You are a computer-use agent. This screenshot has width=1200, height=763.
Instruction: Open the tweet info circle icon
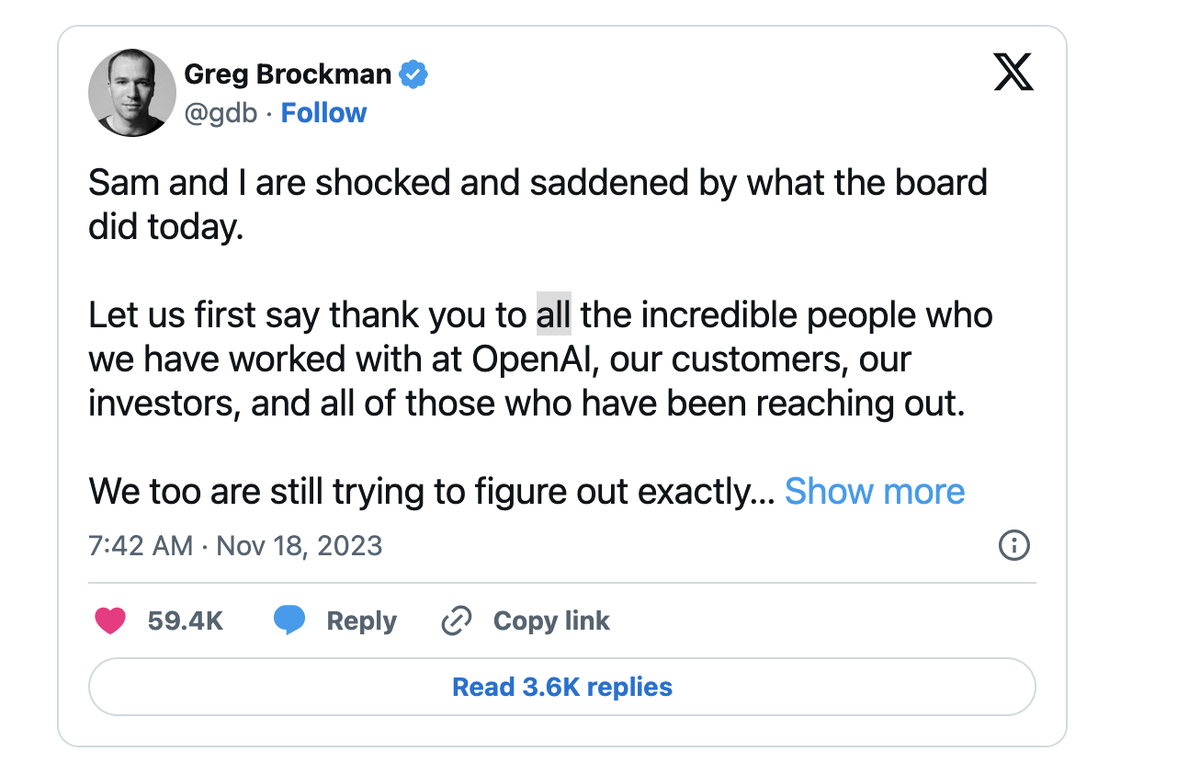pyautogui.click(x=1014, y=546)
